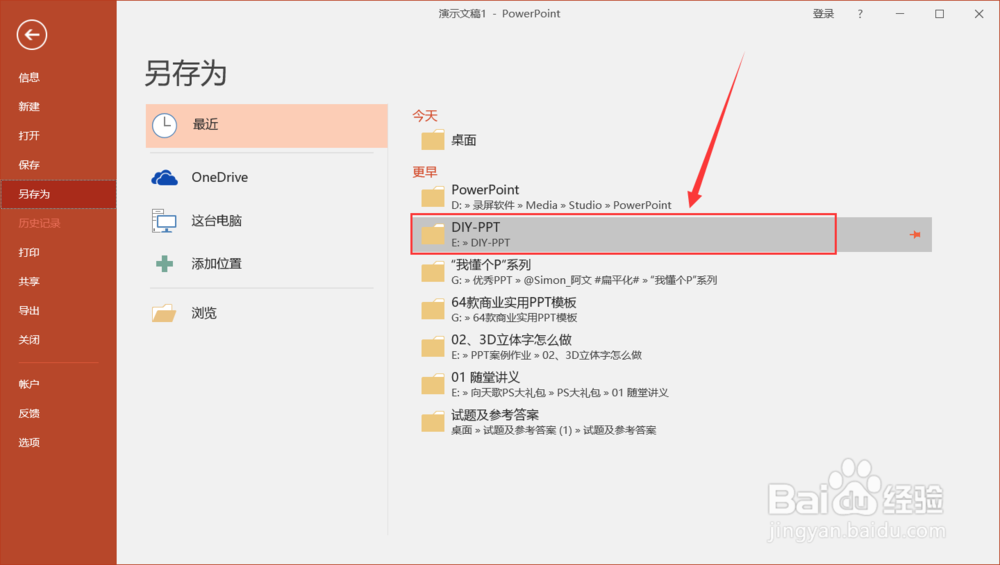Click the clock icon beside 最近
Image resolution: width=1000 pixels, height=565 pixels.
(165, 126)
